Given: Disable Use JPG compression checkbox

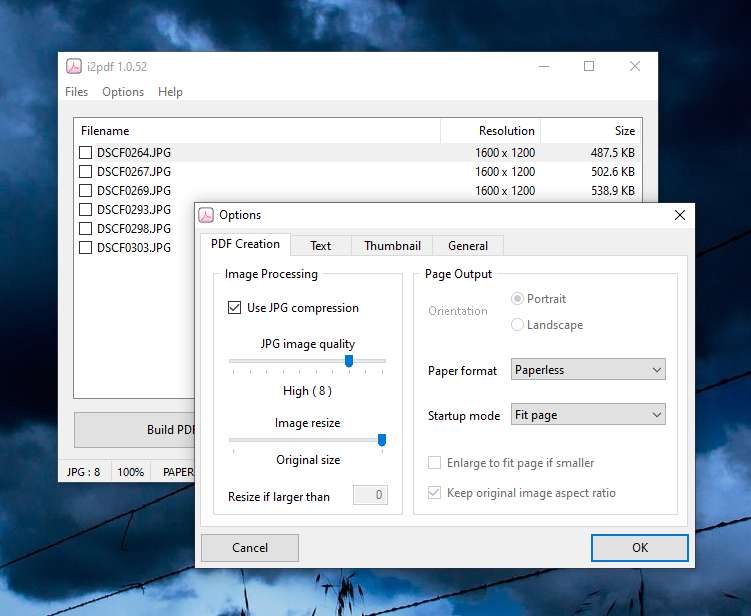Looking at the screenshot, I should 234,308.
